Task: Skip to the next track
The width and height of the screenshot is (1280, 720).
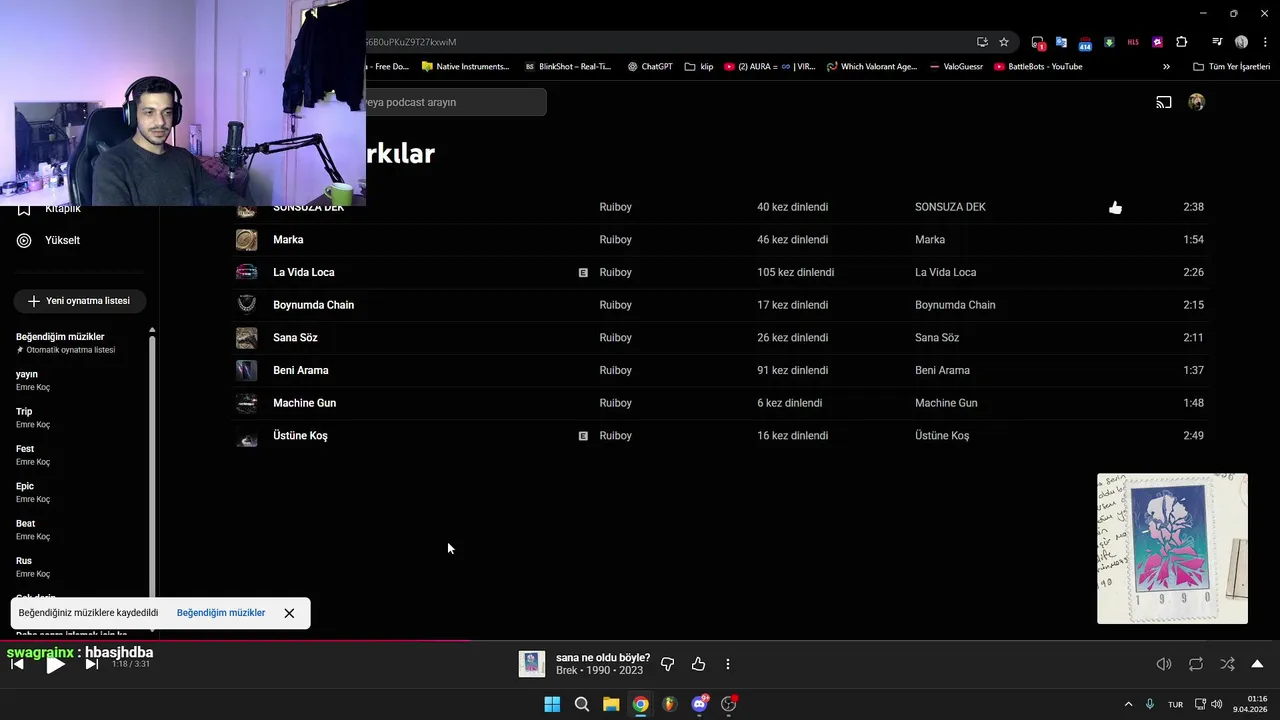Action: pos(91,664)
